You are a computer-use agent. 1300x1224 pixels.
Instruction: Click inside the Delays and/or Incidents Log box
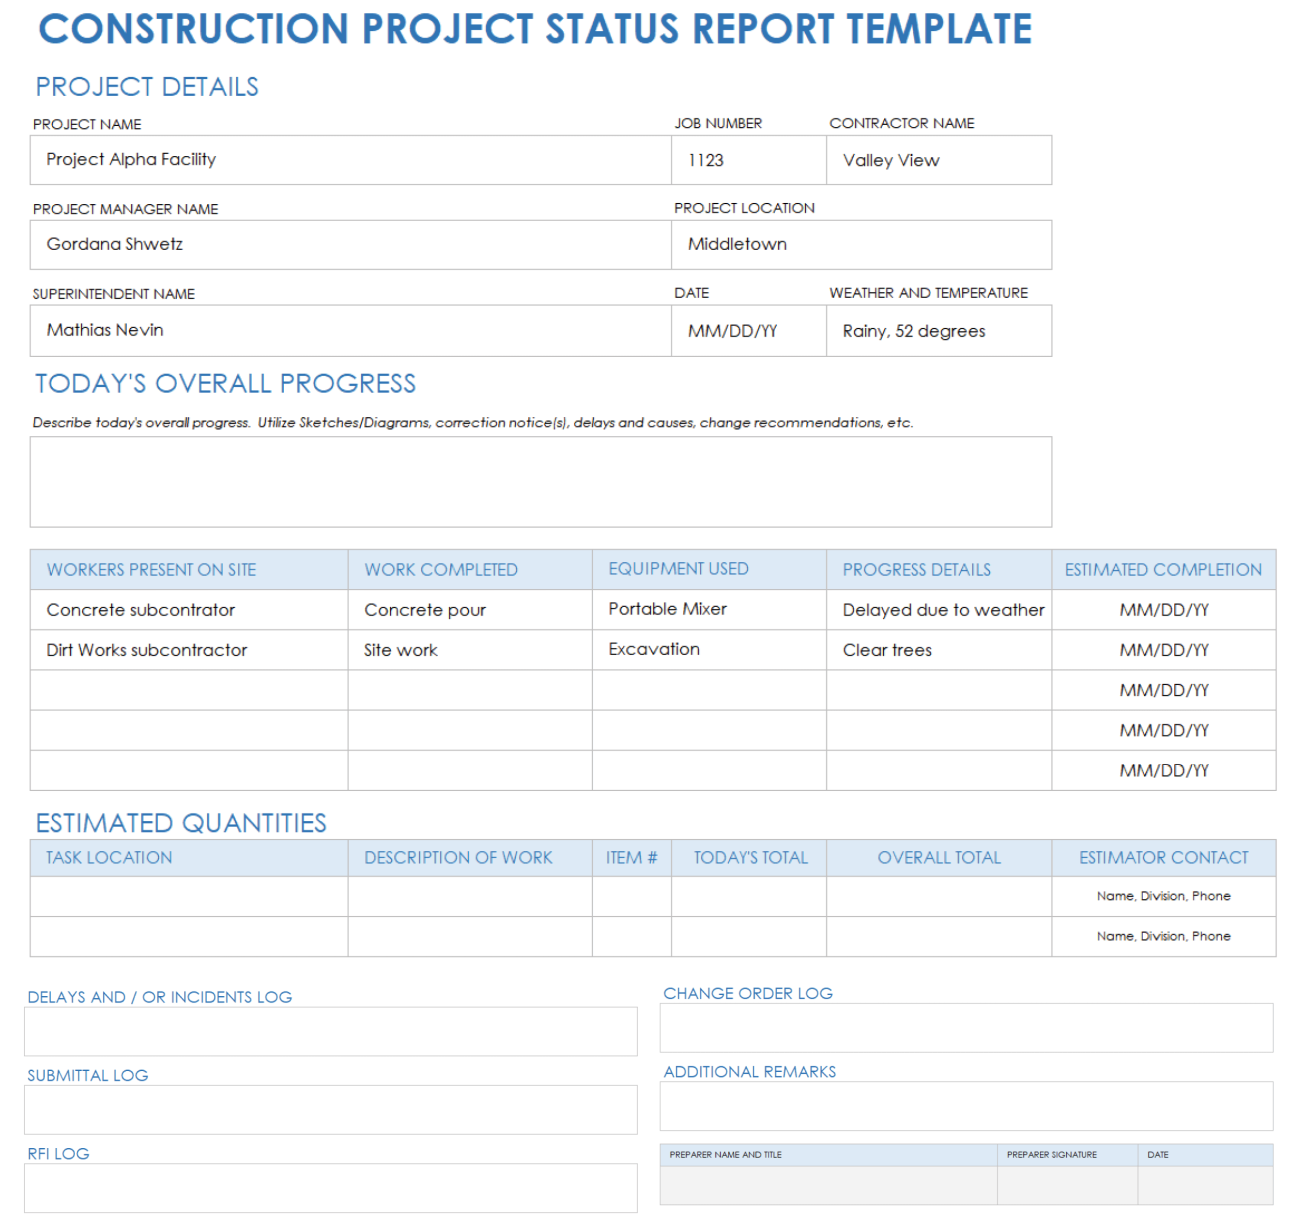click(x=330, y=1031)
